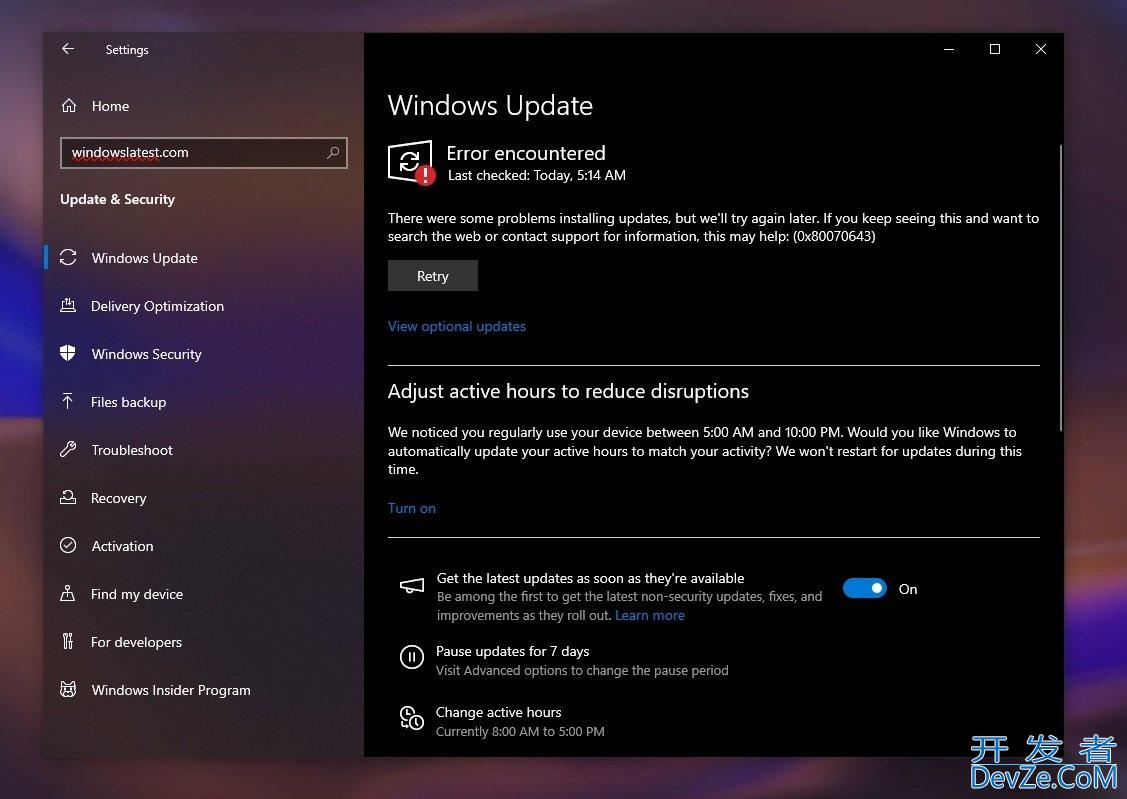This screenshot has height=799, width=1127.
Task: Go to Activation settings
Action: click(x=122, y=546)
